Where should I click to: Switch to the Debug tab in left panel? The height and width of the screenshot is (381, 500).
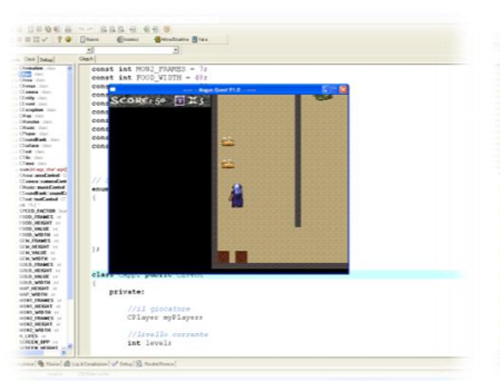(x=46, y=60)
